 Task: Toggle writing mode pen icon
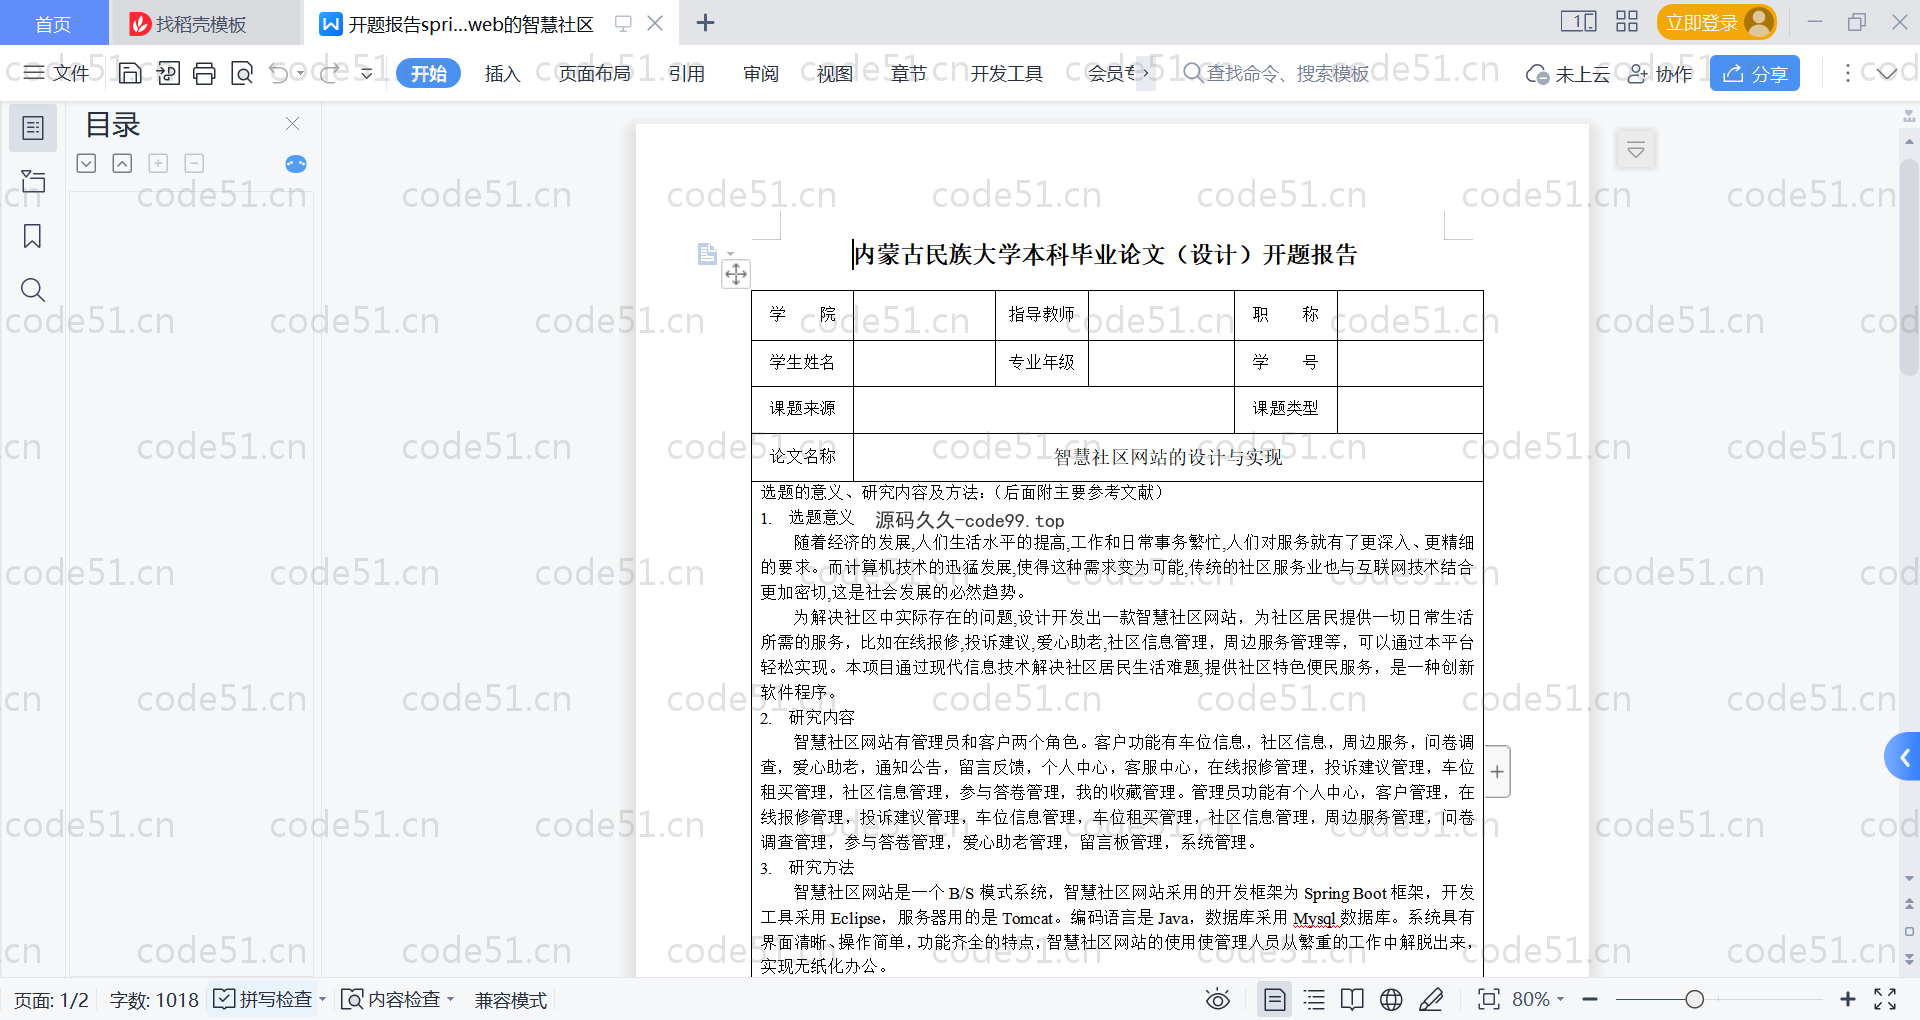(x=1431, y=999)
